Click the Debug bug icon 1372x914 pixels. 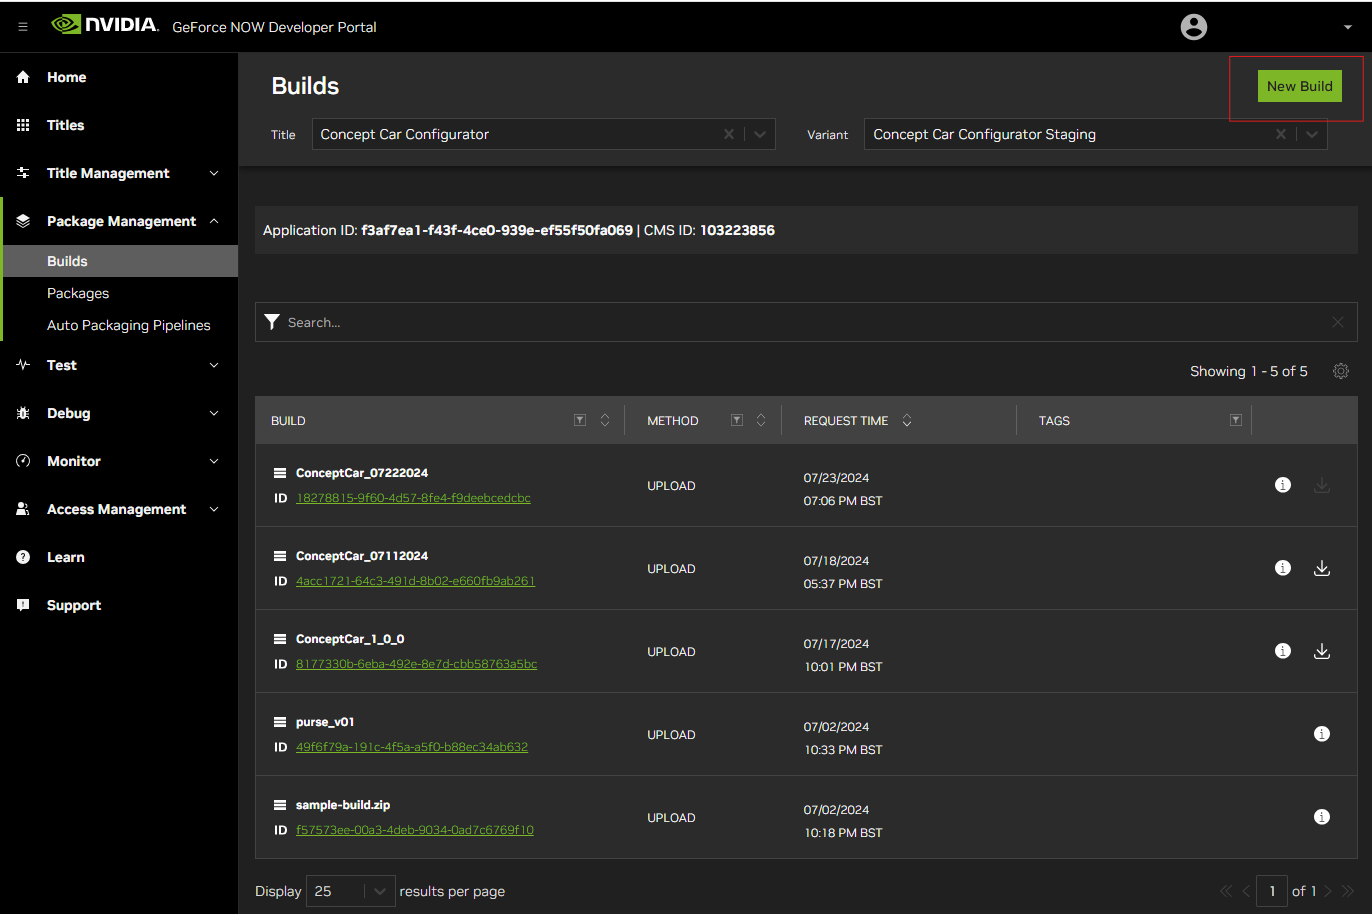pos(23,413)
